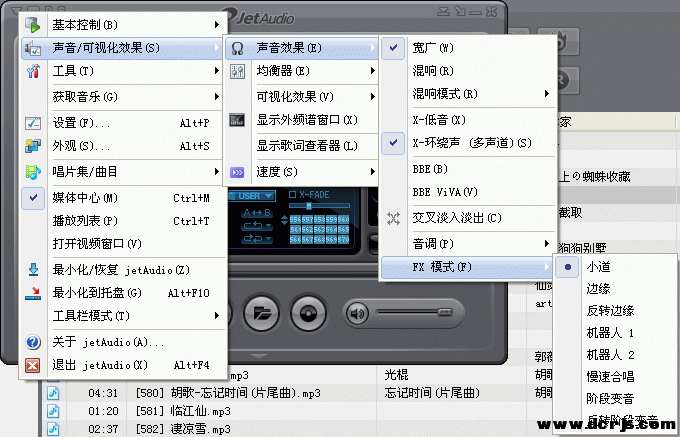Disable X-环绕声 (多声道) option
The height and width of the screenshot is (437, 680).
pos(470,144)
